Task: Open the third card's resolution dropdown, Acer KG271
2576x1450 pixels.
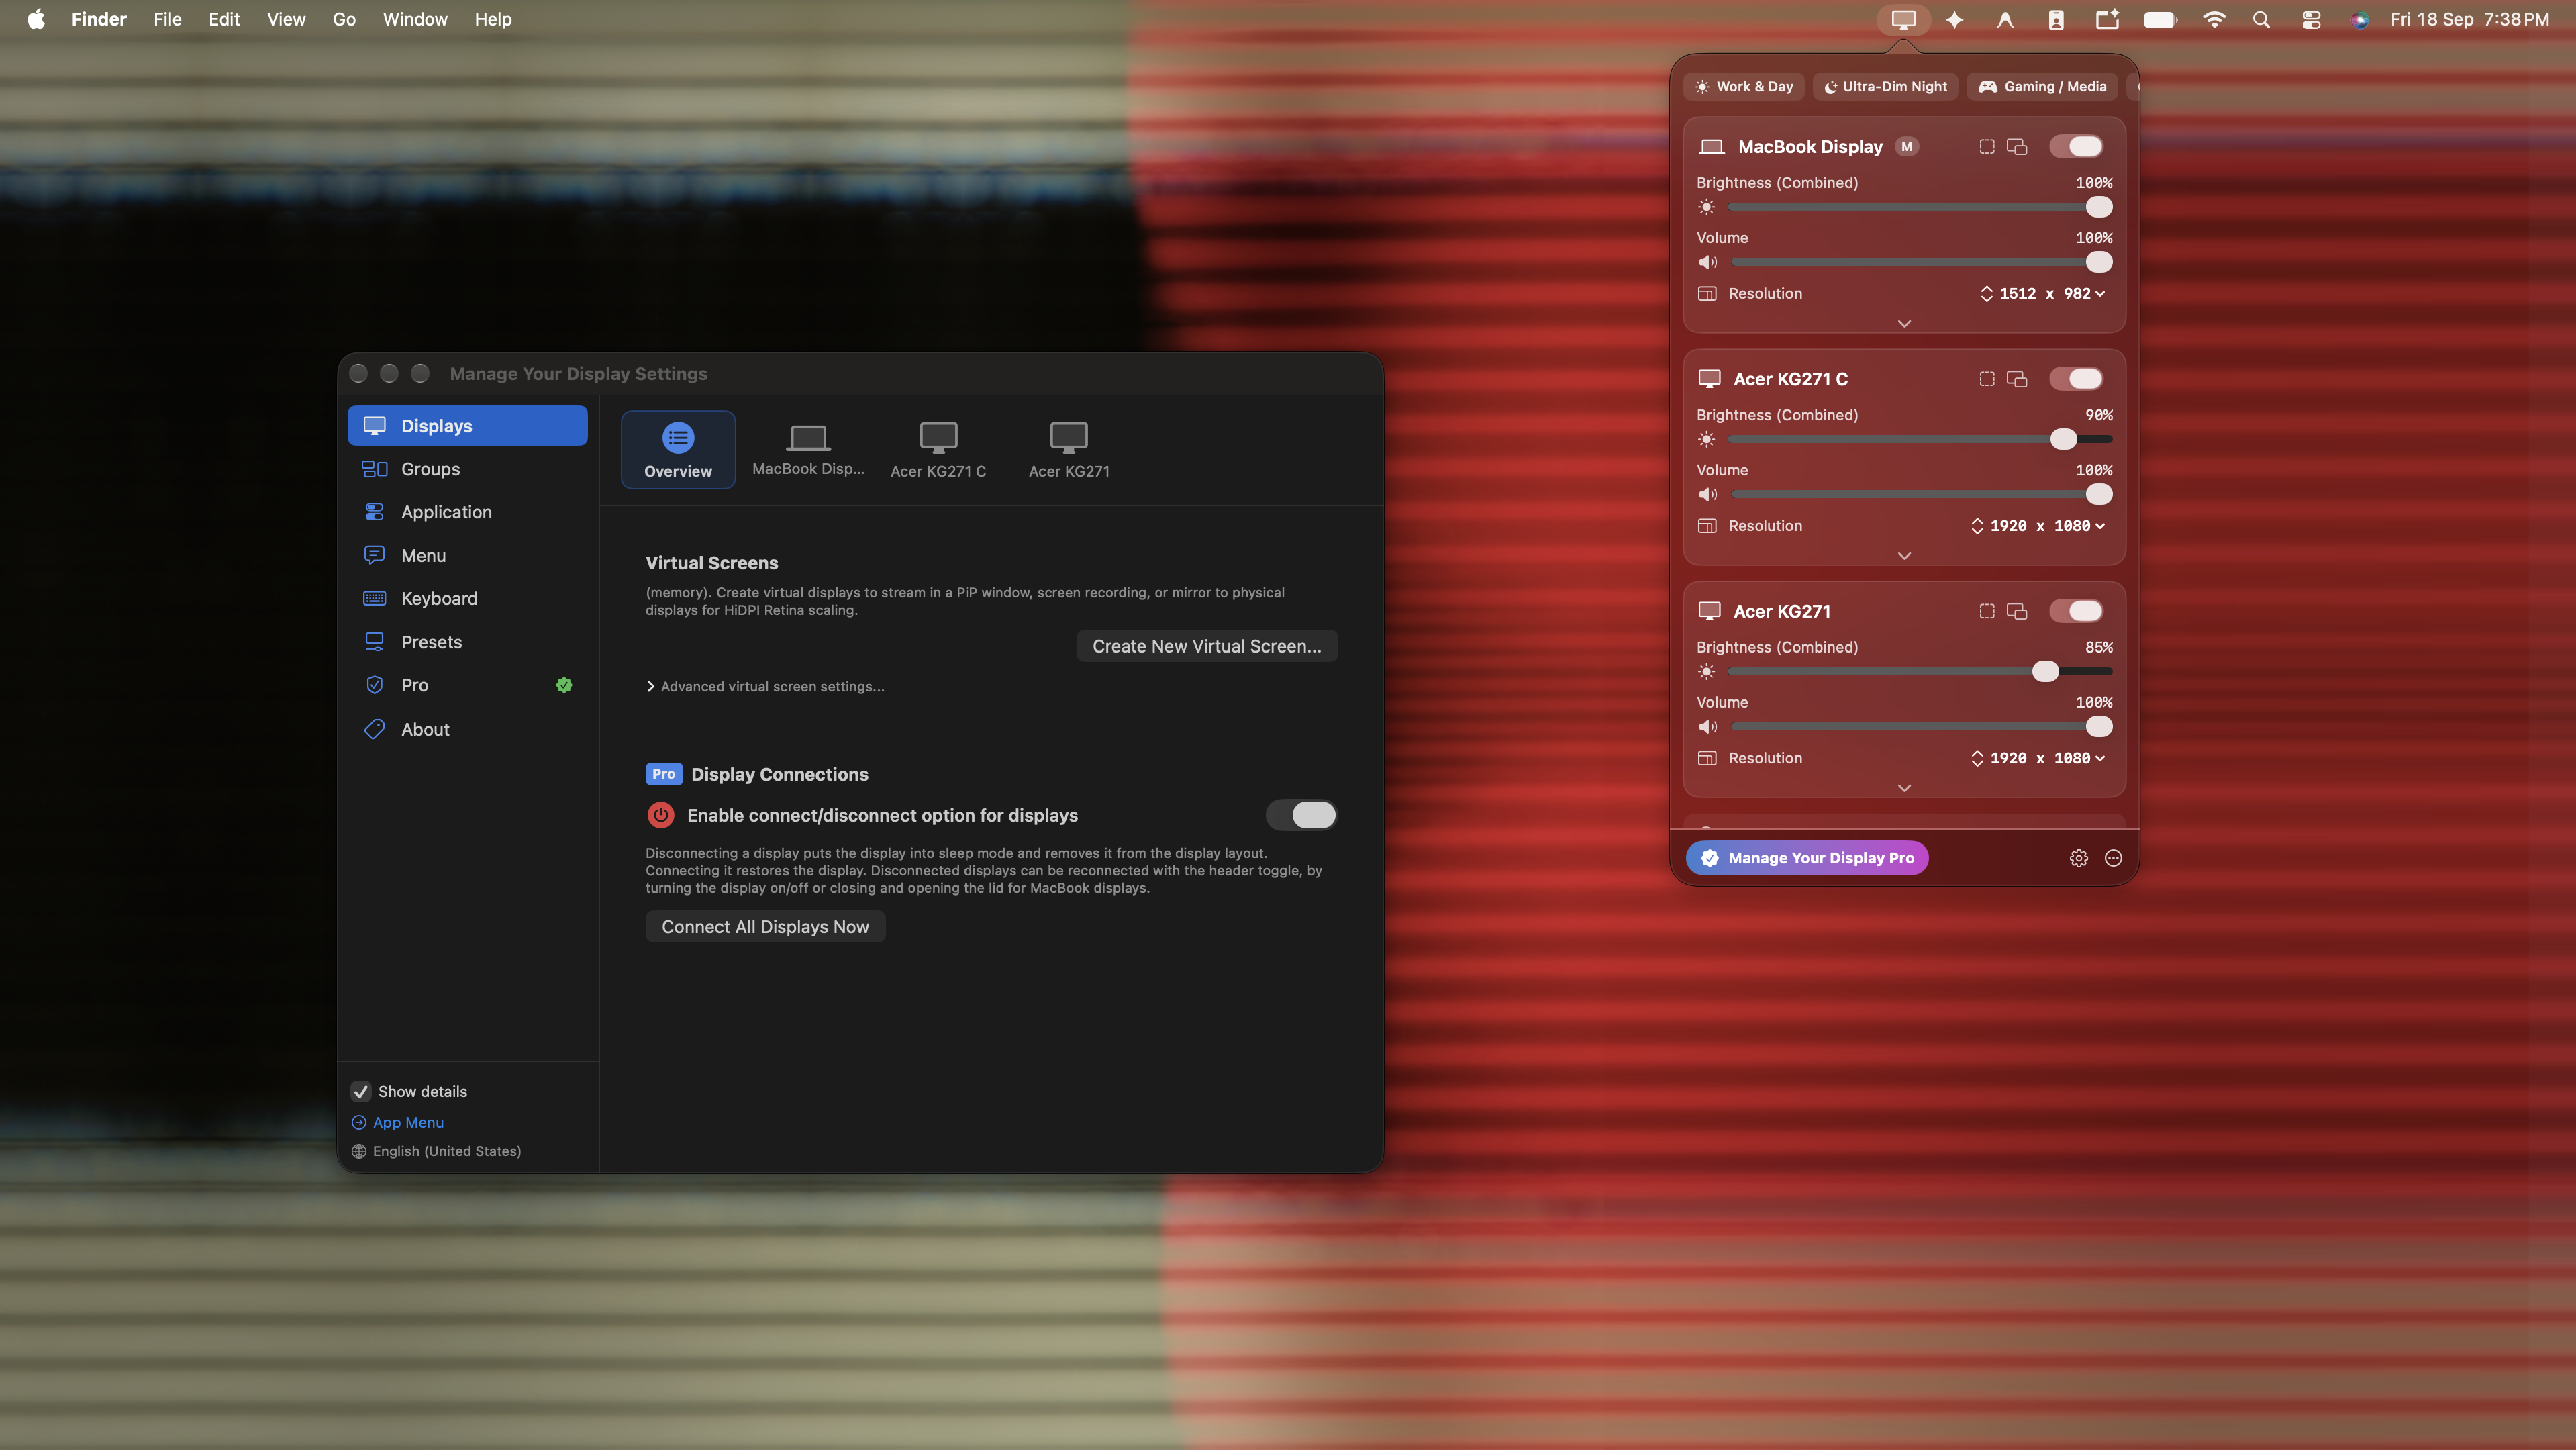Action: point(2037,758)
